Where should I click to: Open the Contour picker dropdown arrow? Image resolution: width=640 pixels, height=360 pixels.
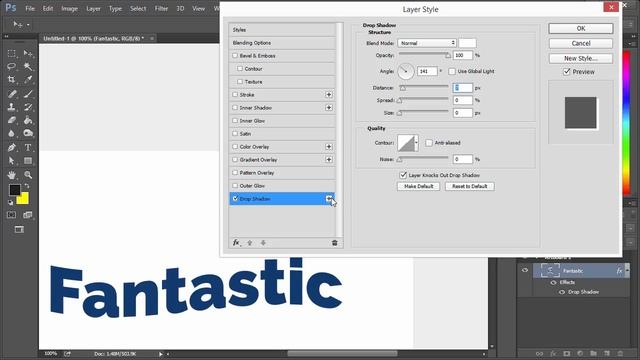coord(416,143)
